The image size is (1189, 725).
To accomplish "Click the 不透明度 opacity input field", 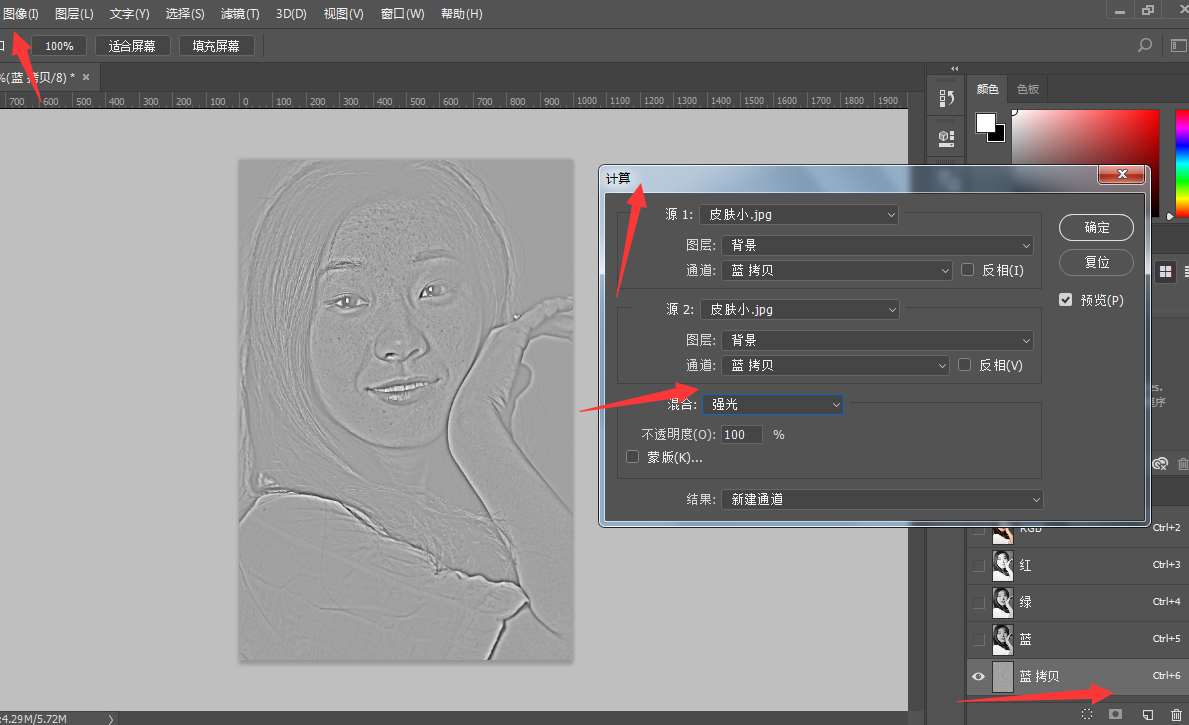I will coord(741,435).
